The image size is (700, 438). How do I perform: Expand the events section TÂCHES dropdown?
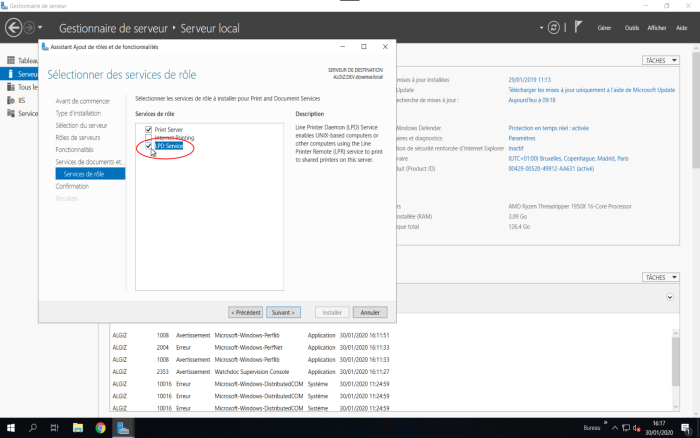pos(659,277)
